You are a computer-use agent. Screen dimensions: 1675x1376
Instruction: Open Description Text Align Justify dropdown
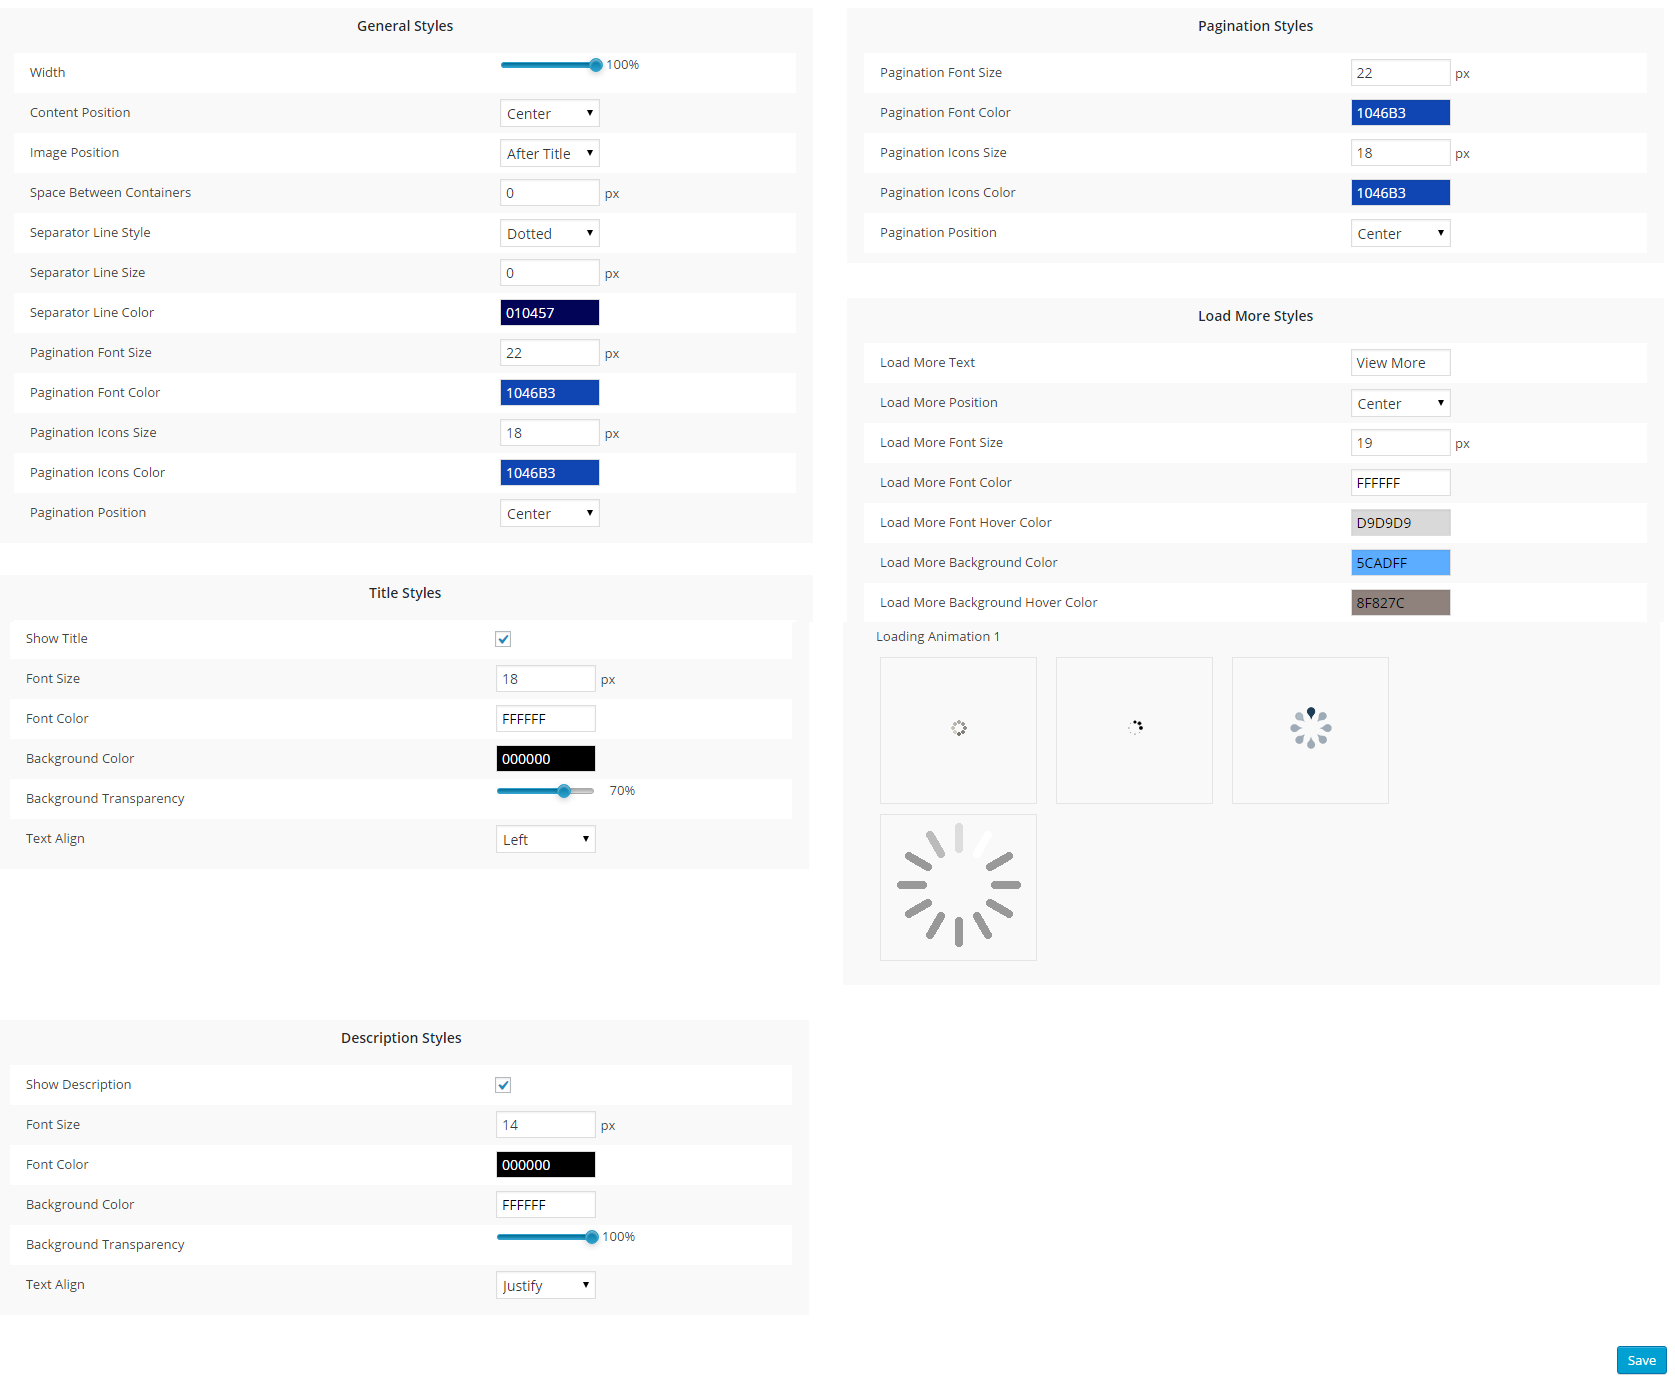click(545, 1285)
